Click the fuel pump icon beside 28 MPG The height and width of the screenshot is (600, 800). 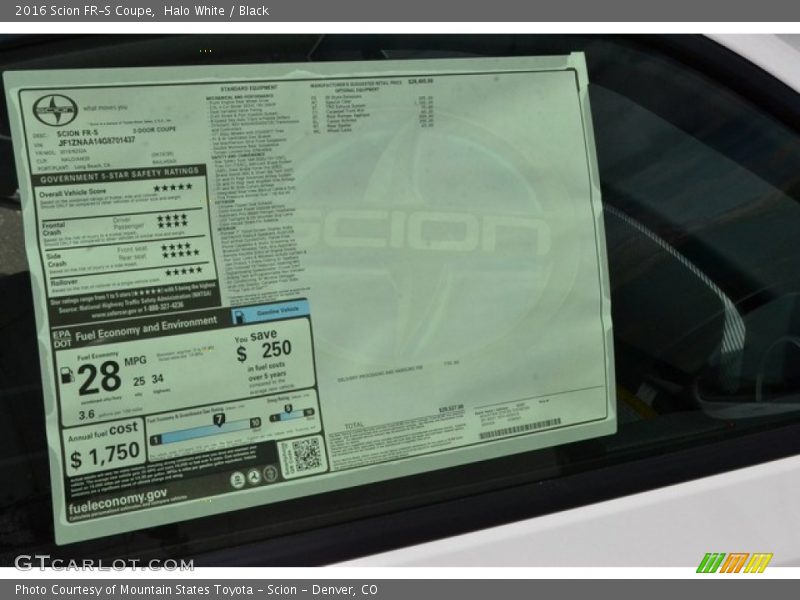68,377
